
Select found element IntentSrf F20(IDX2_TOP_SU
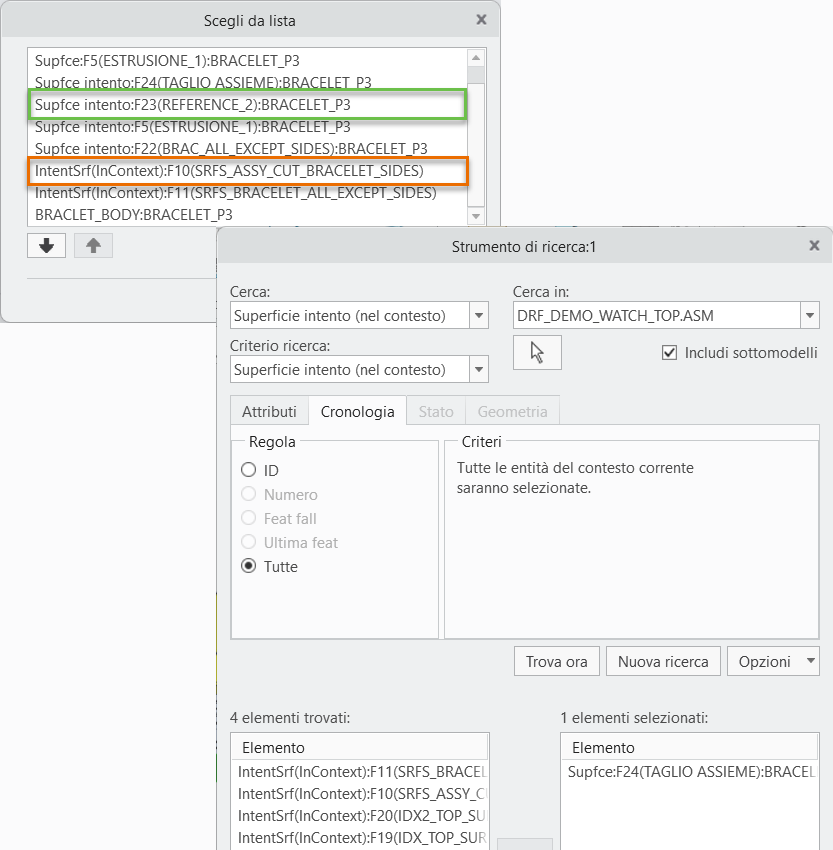(x=360, y=816)
